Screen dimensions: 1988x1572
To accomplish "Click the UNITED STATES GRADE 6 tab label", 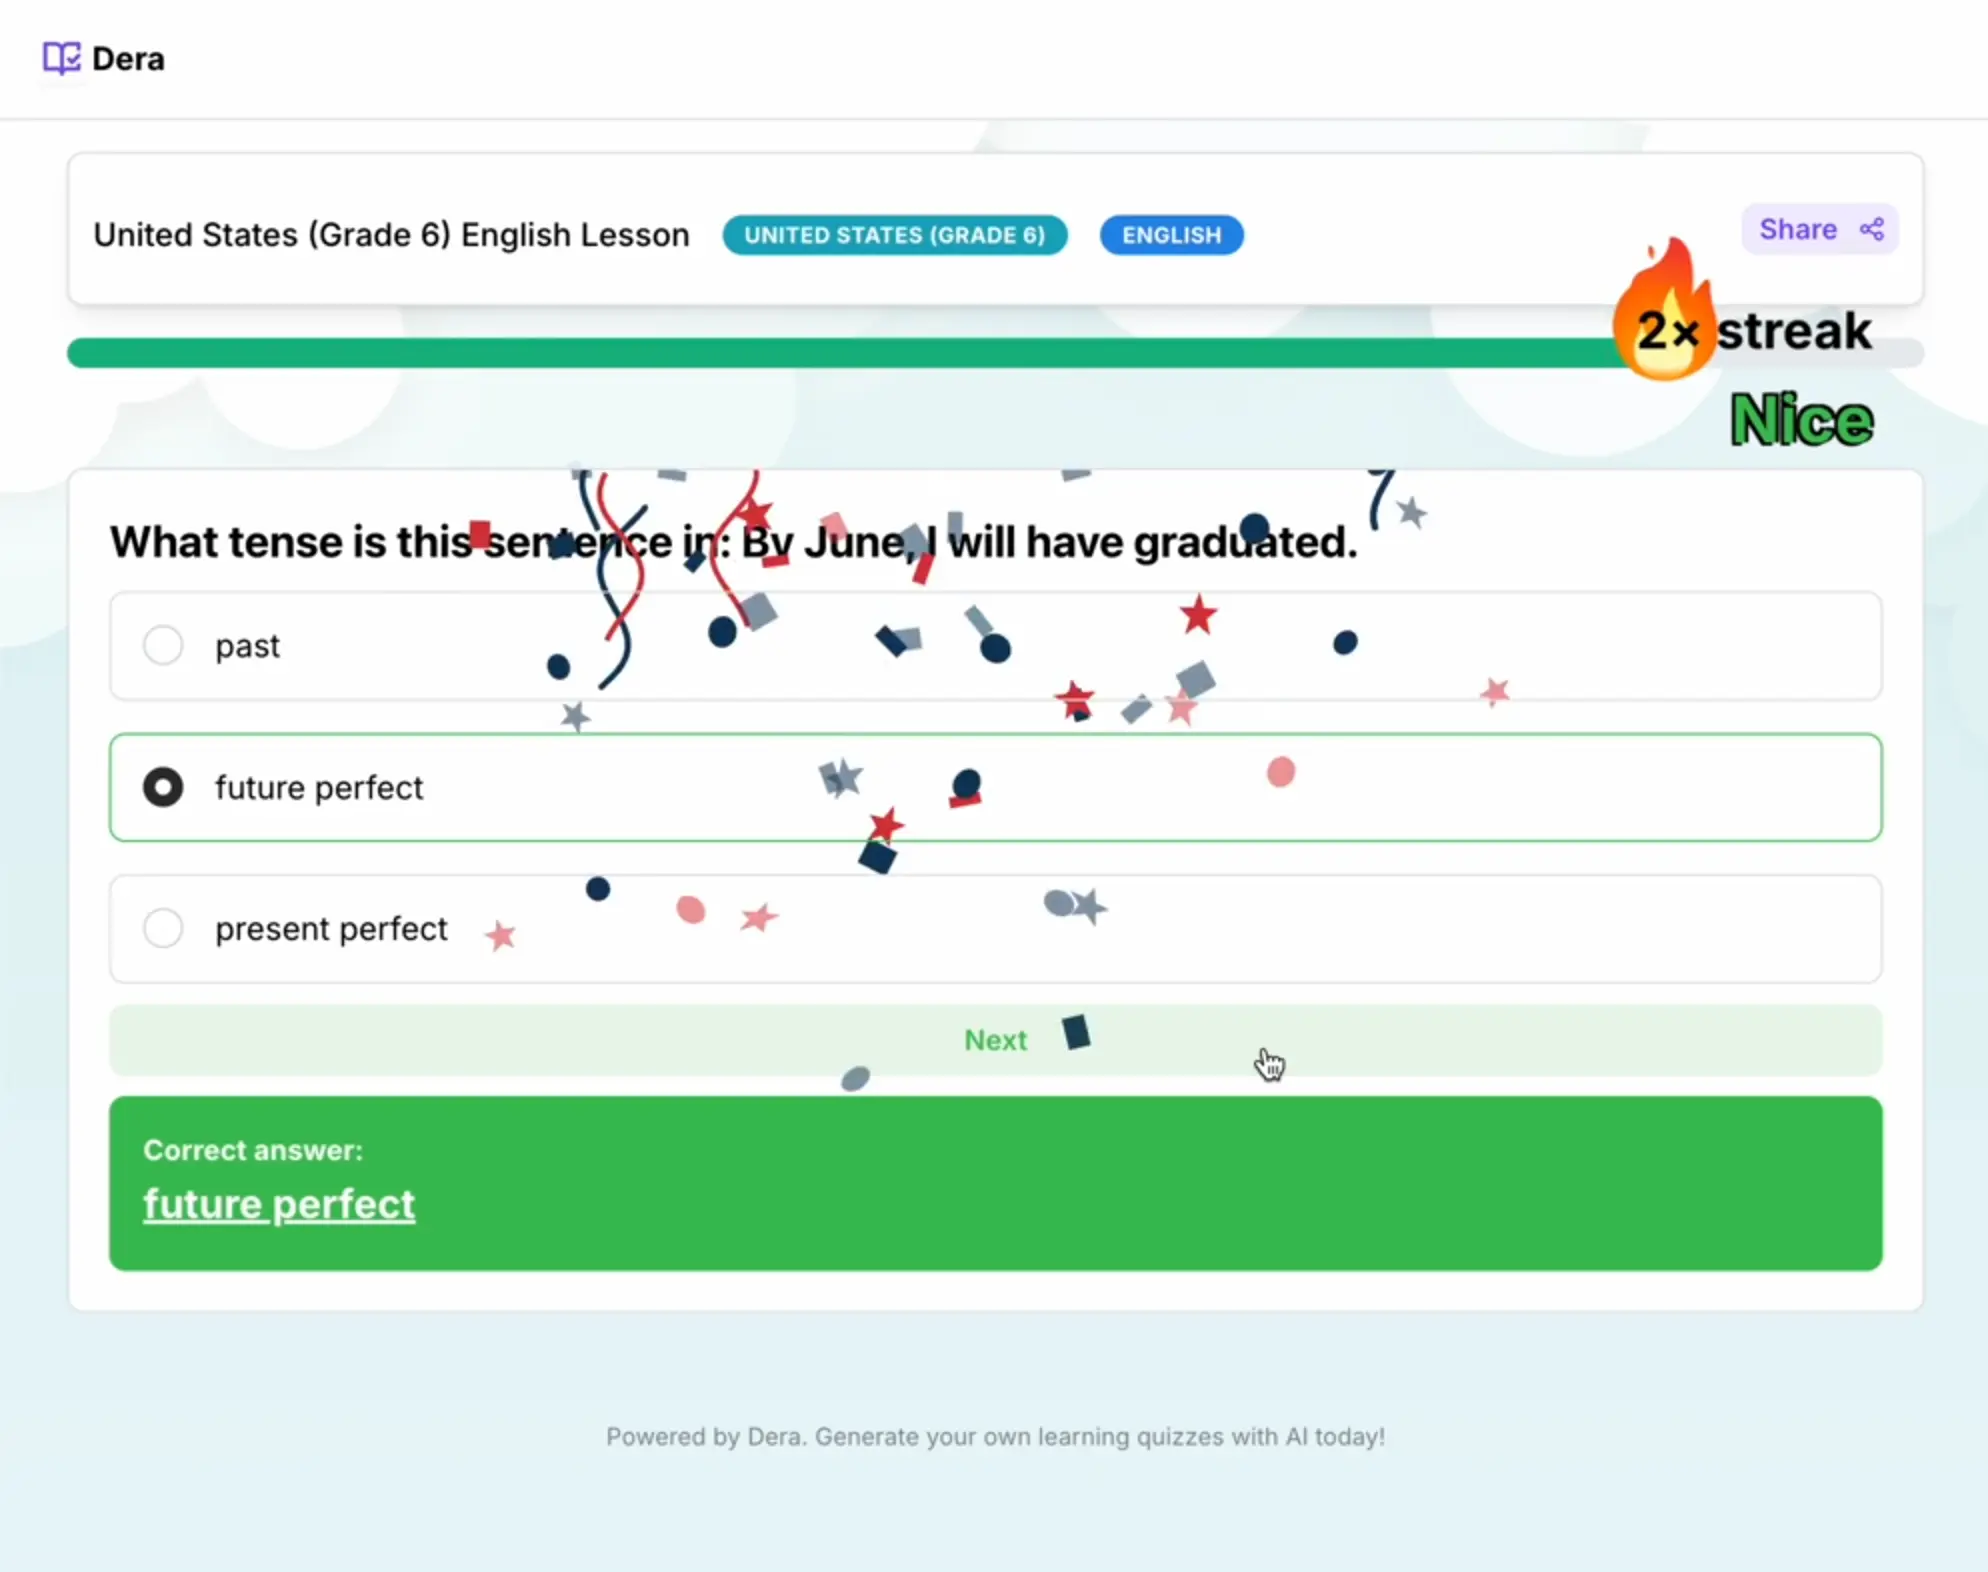I will pyautogui.click(x=894, y=234).
